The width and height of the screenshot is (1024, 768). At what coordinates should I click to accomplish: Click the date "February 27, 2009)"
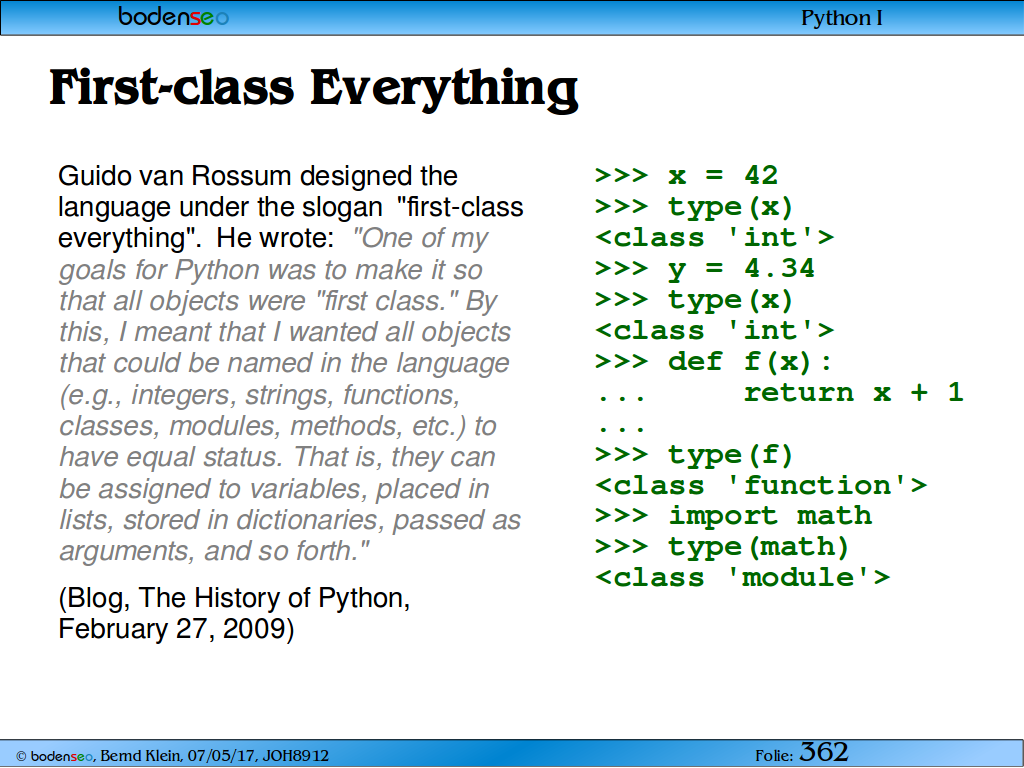[176, 629]
